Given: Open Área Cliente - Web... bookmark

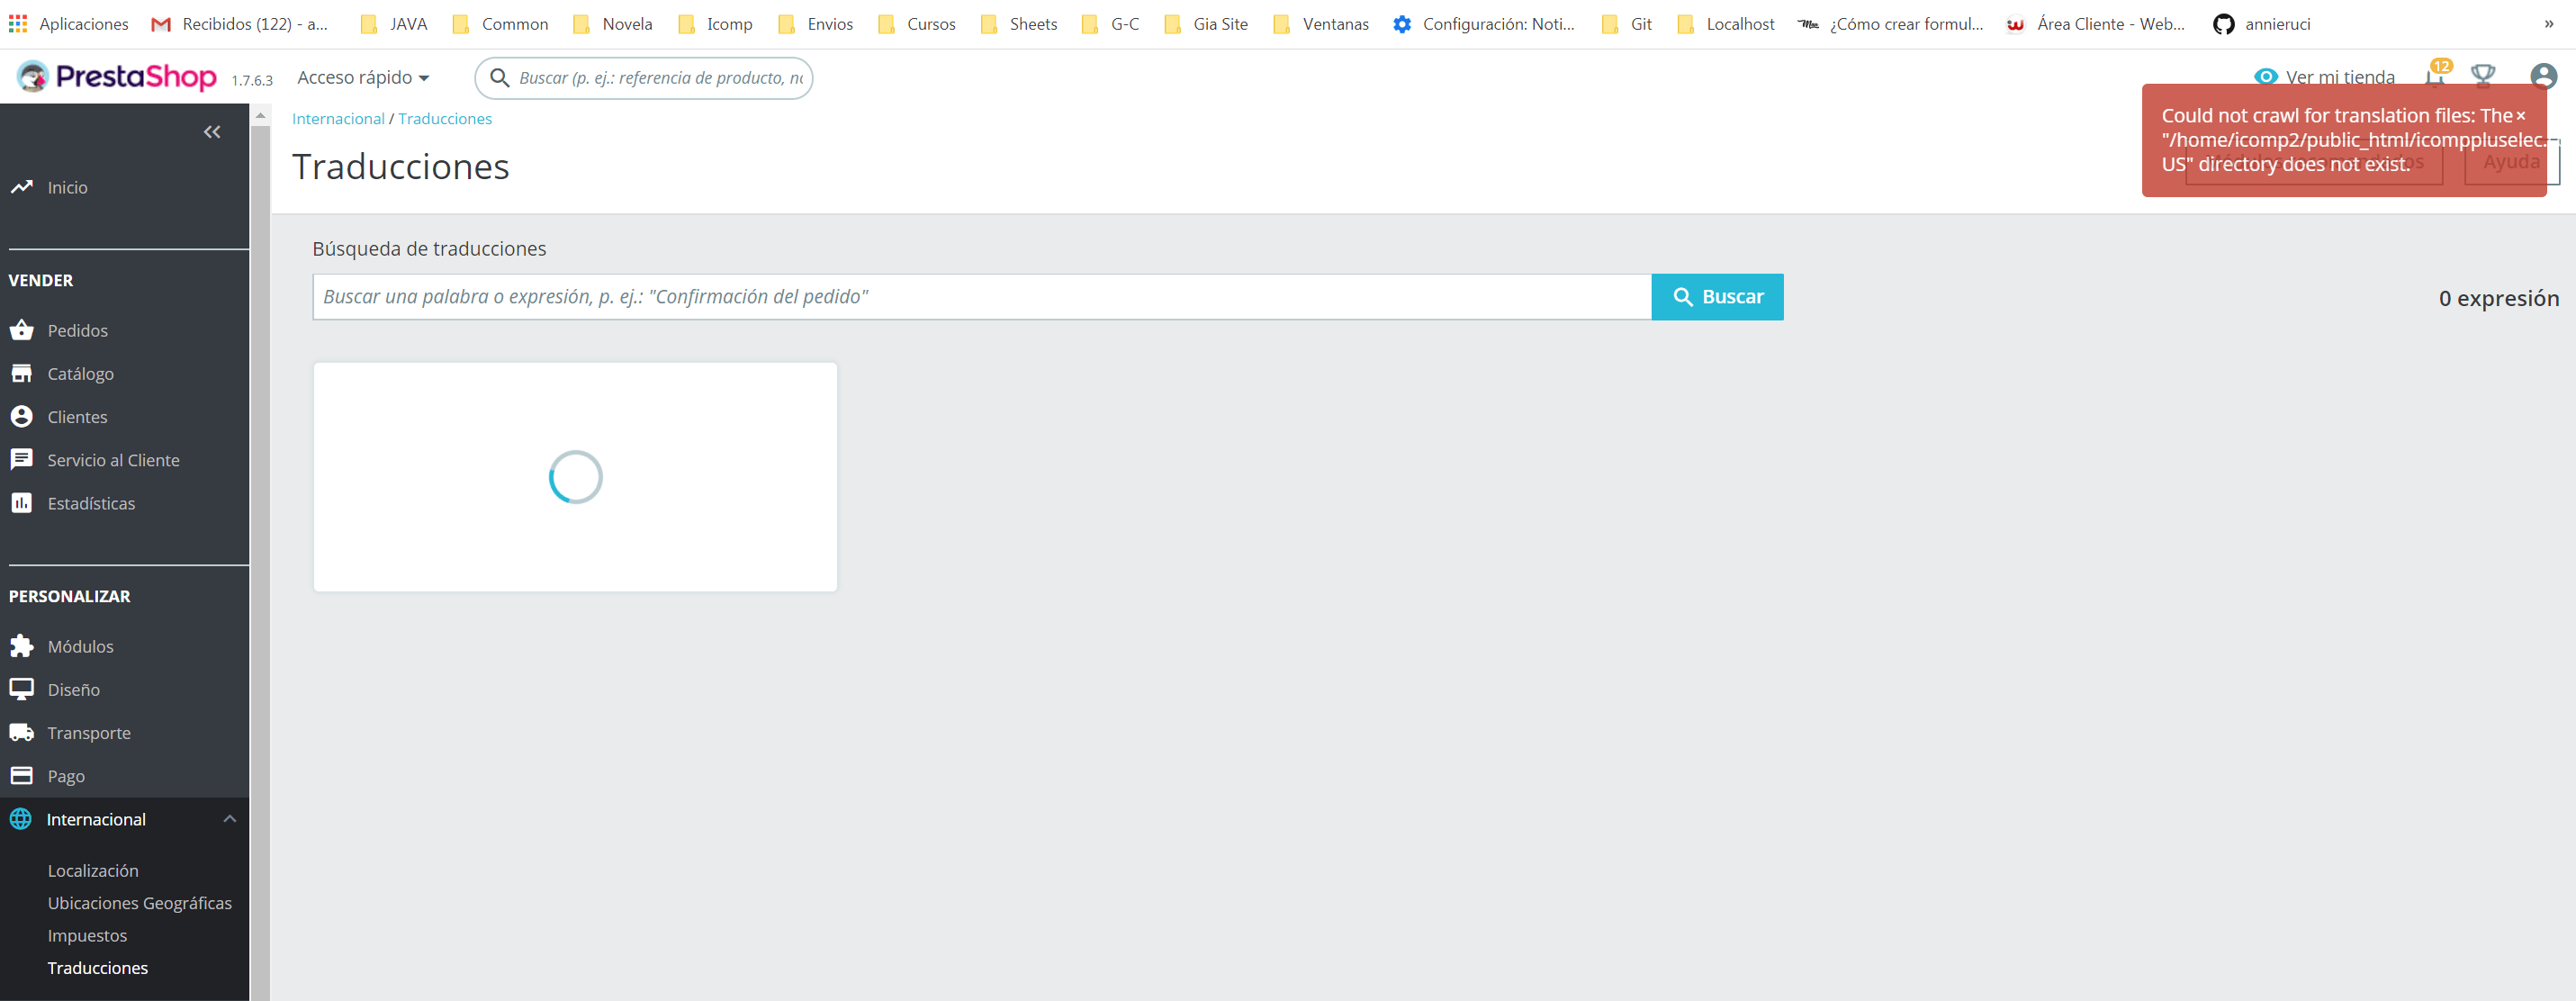Looking at the screenshot, I should click(x=2095, y=23).
